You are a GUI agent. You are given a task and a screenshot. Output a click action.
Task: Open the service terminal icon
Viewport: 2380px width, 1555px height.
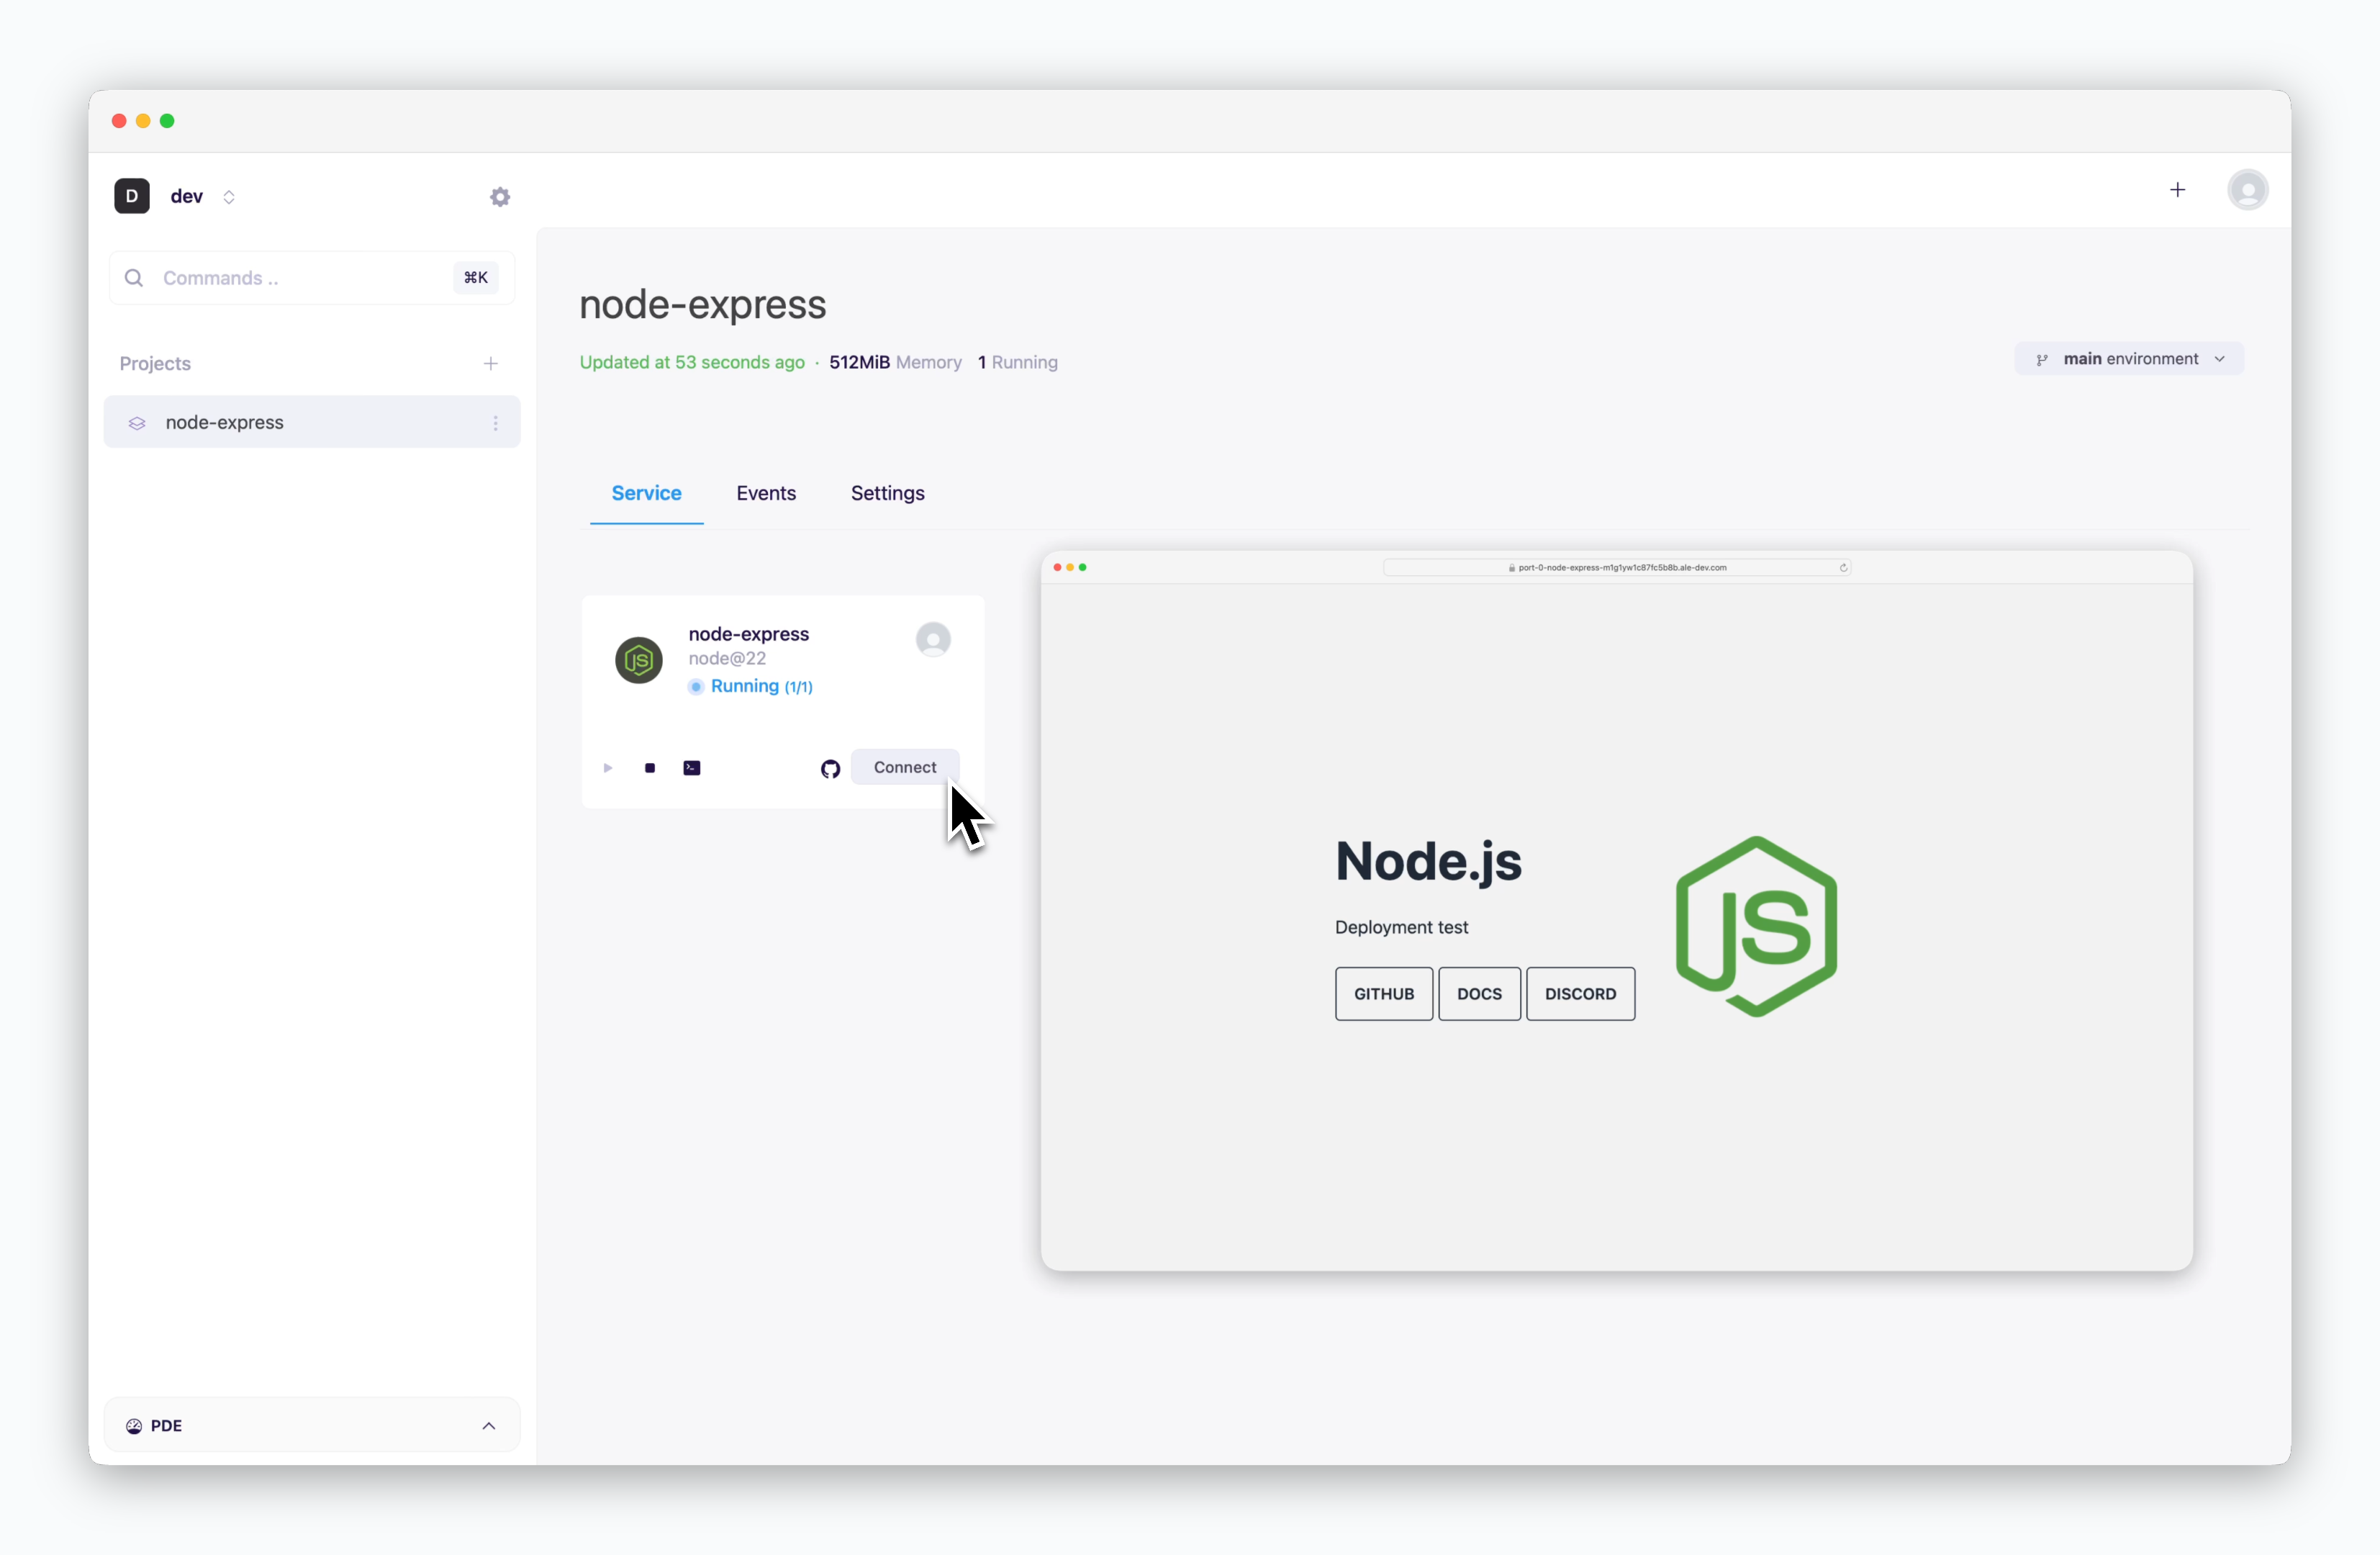click(x=692, y=768)
